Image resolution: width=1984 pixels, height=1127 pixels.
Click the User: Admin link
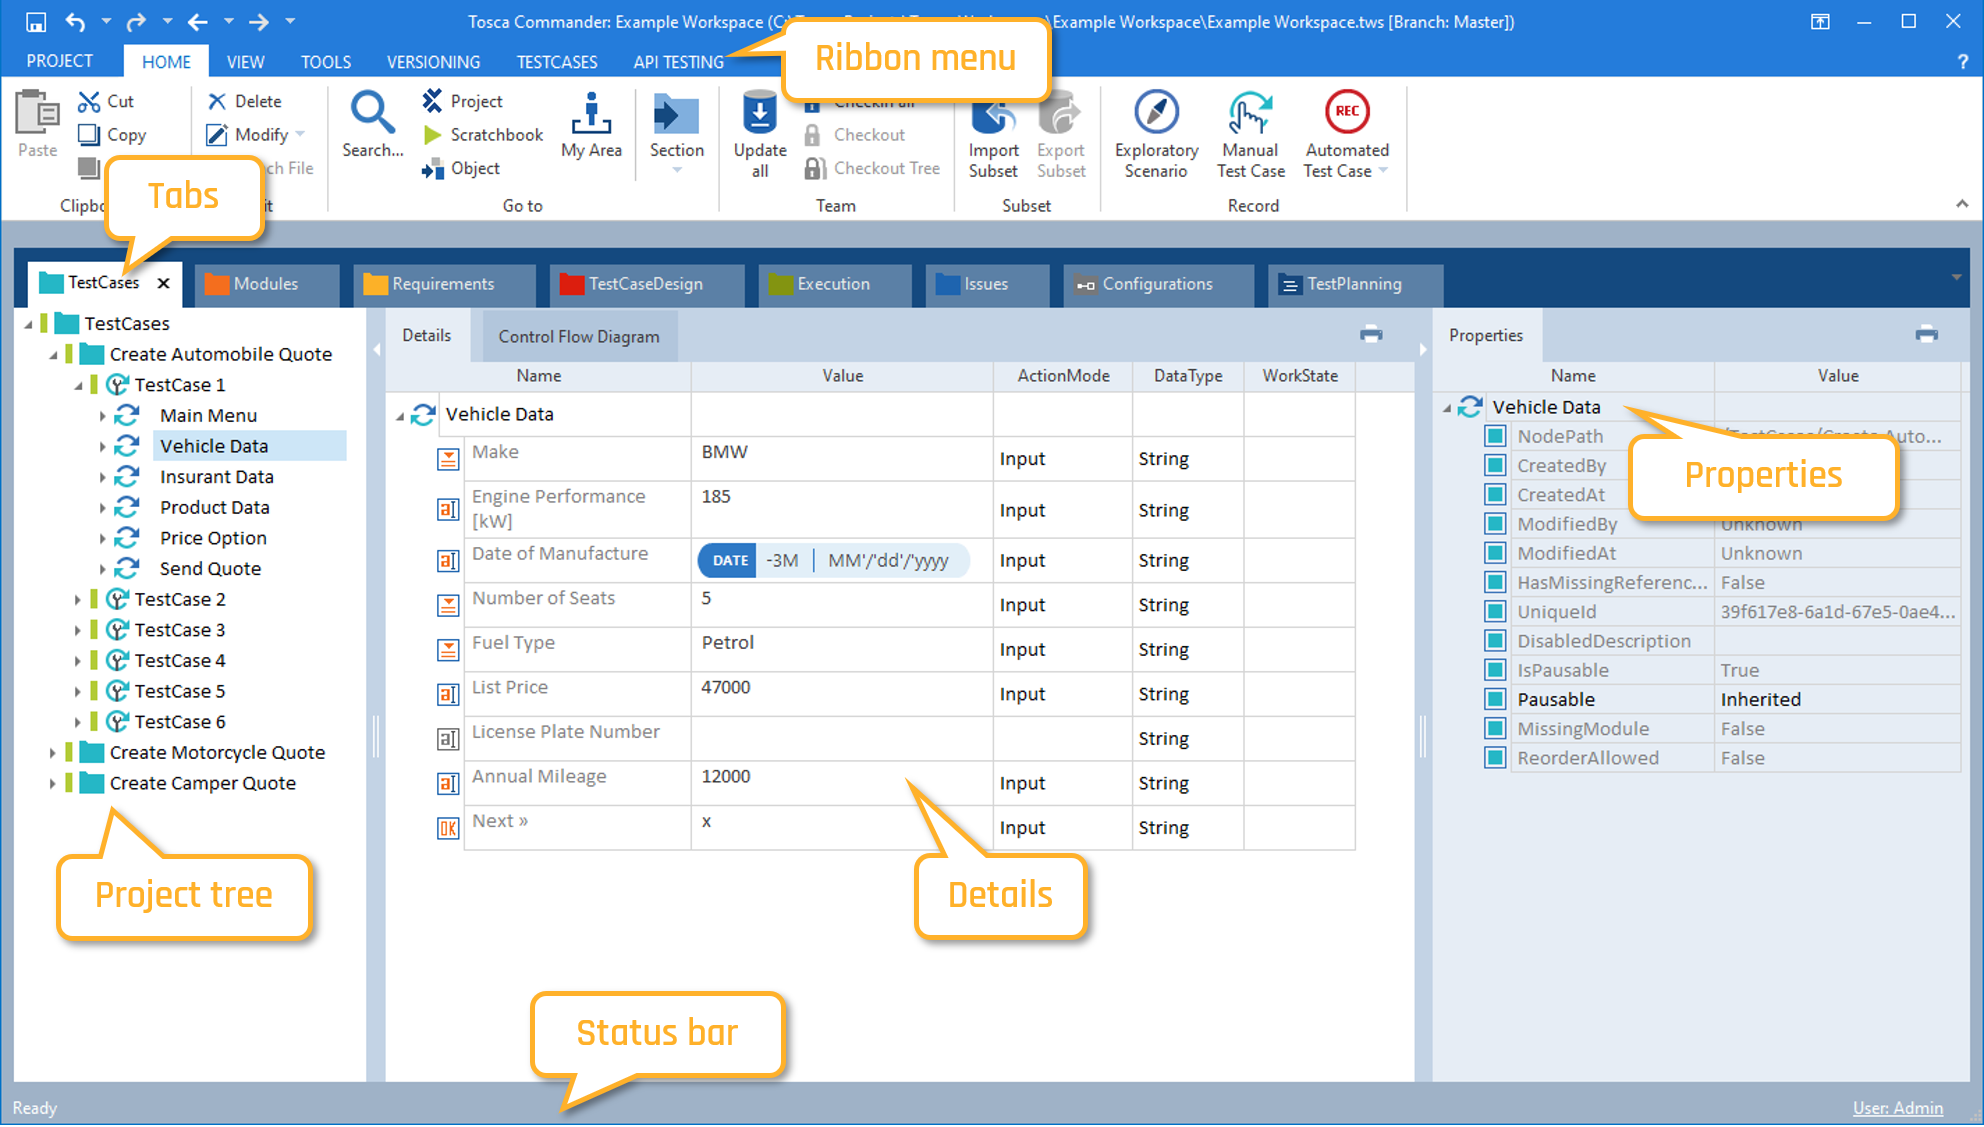point(1897,1108)
